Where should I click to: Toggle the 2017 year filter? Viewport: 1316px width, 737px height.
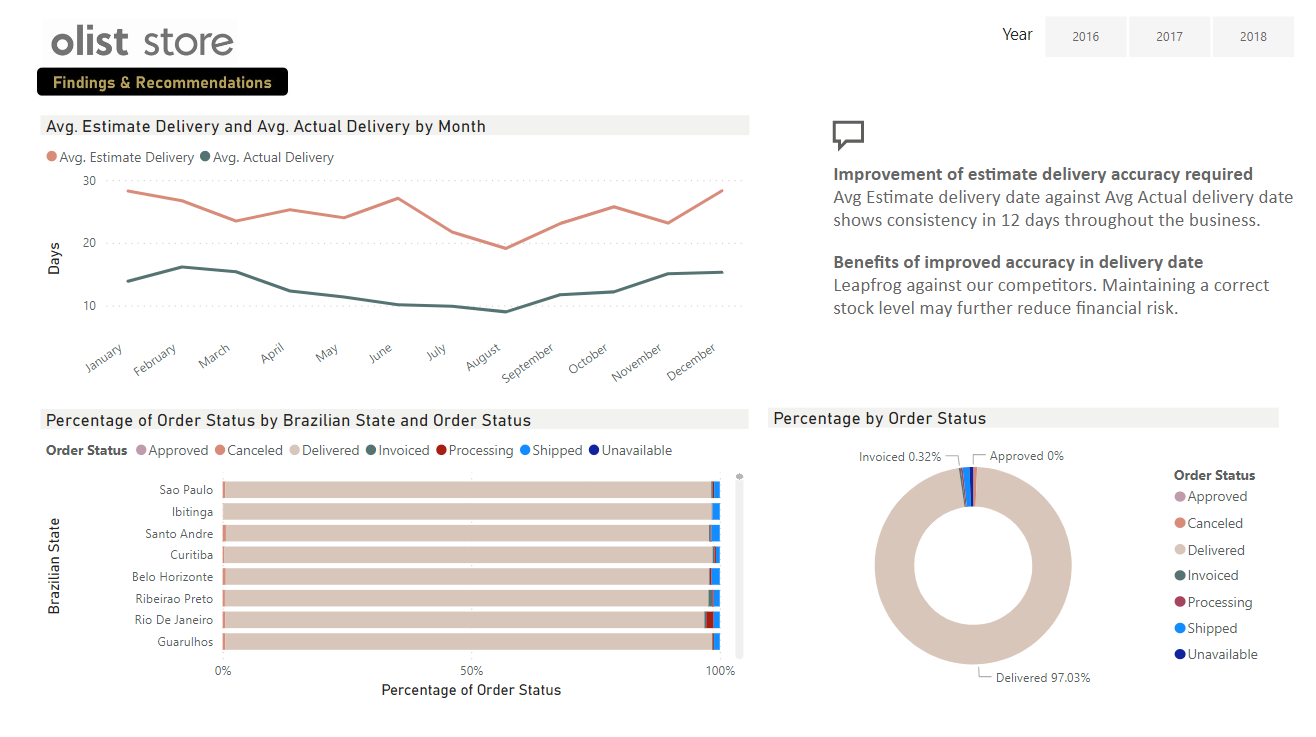[1169, 36]
